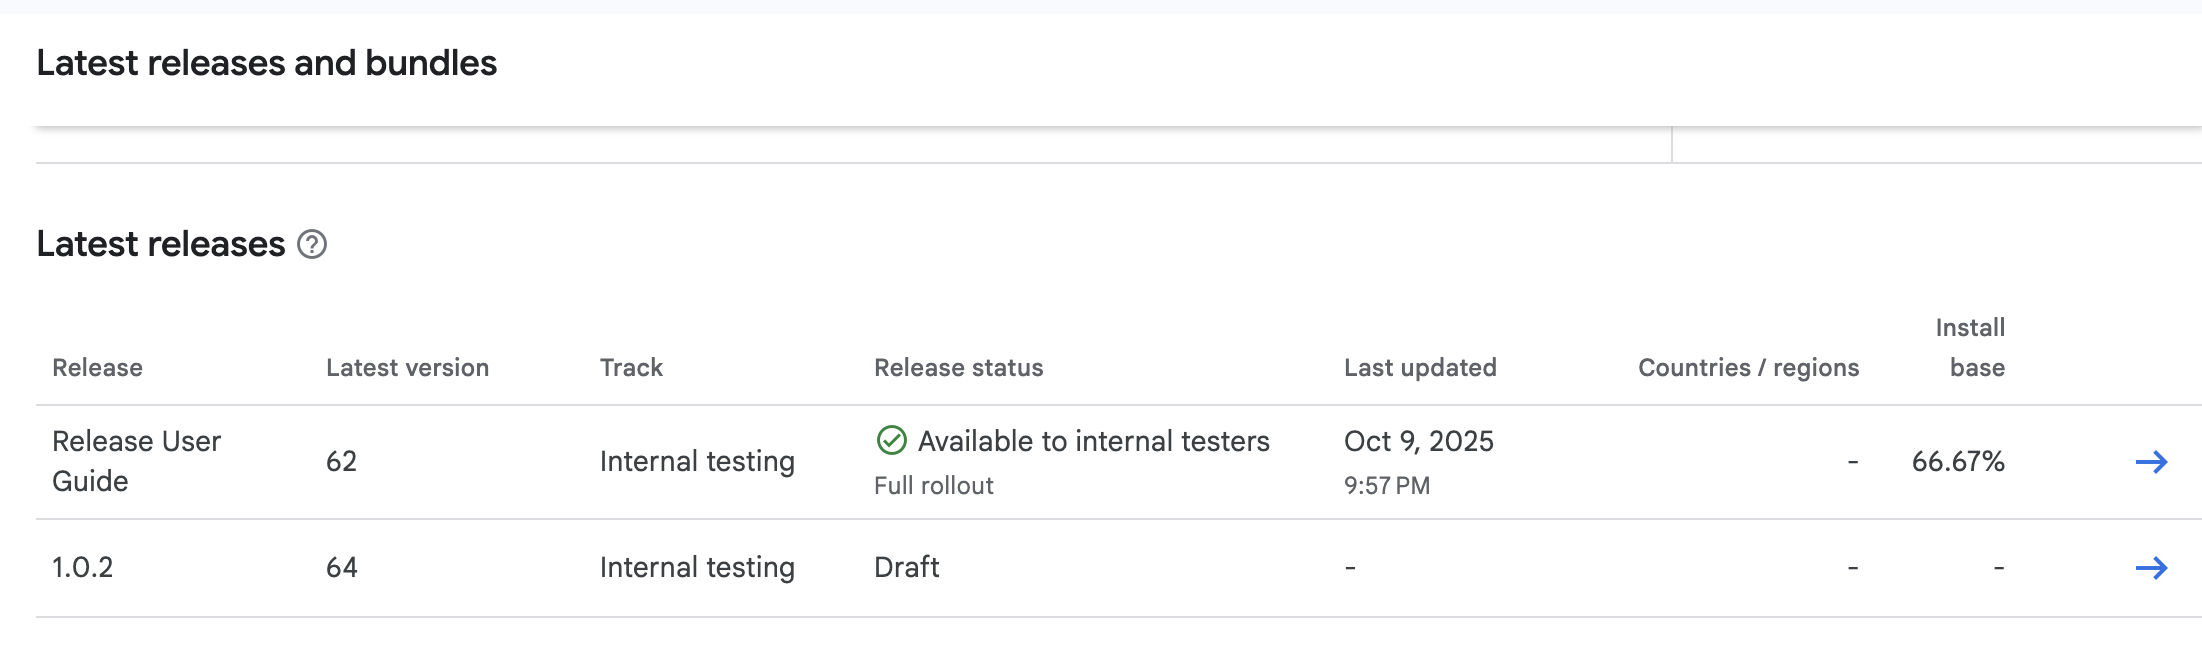This screenshot has width=2202, height=670.
Task: Click the 66.67% install base value
Action: [1957, 462]
